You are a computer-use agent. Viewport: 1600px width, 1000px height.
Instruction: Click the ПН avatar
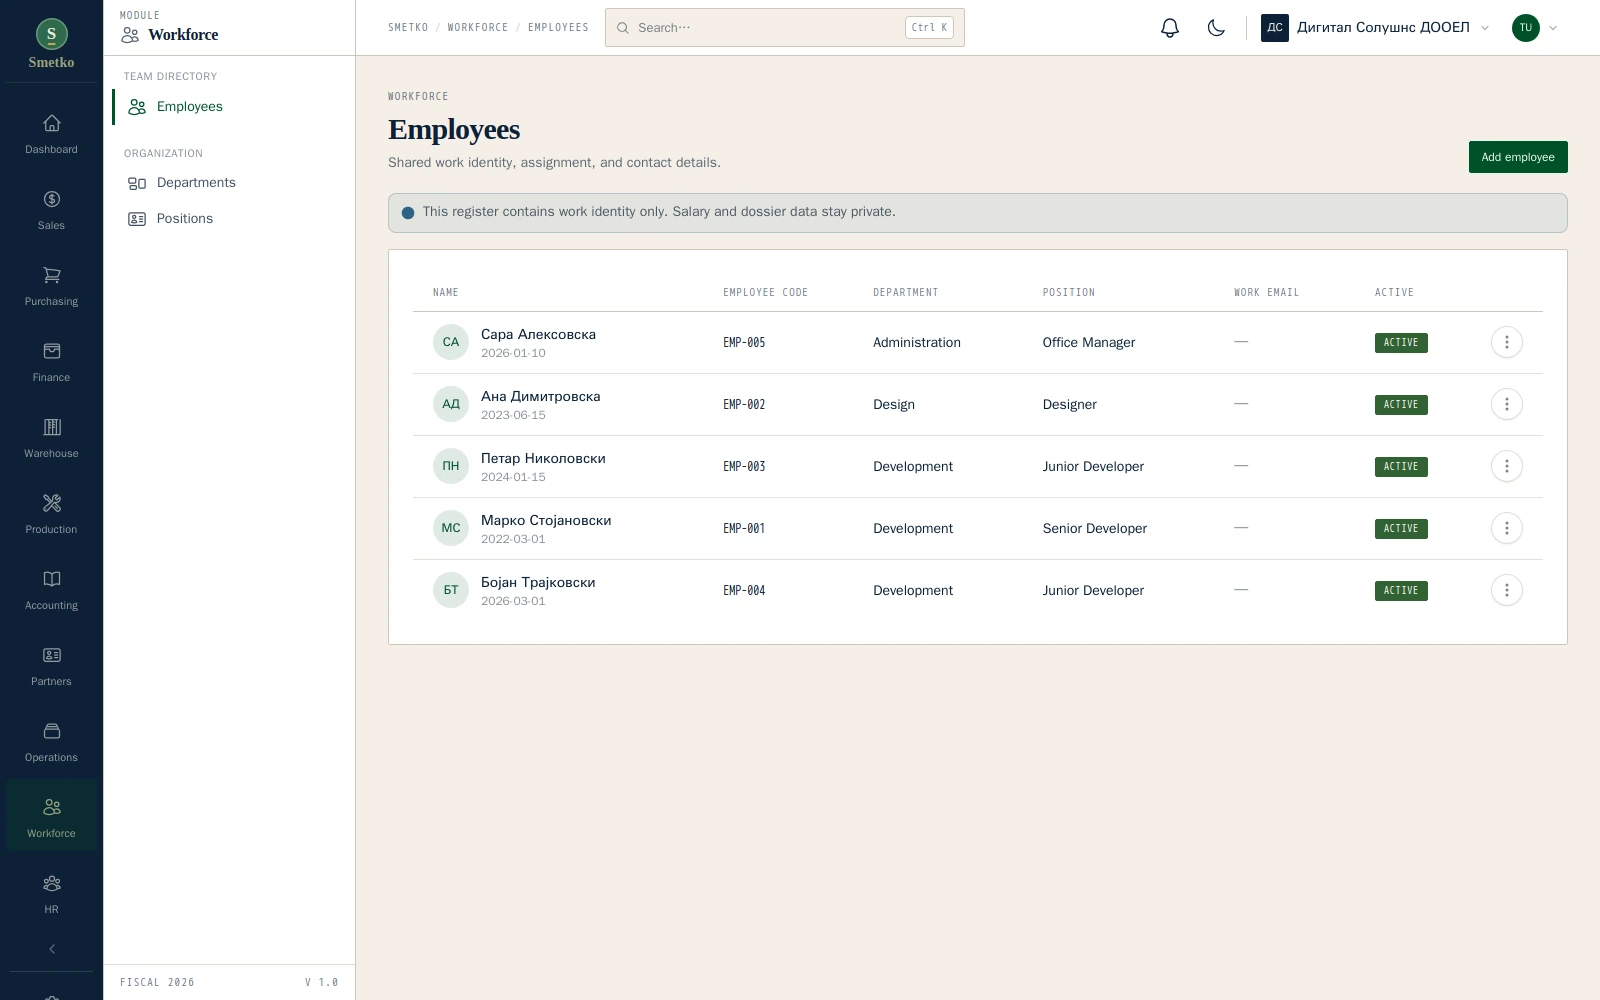pos(451,466)
